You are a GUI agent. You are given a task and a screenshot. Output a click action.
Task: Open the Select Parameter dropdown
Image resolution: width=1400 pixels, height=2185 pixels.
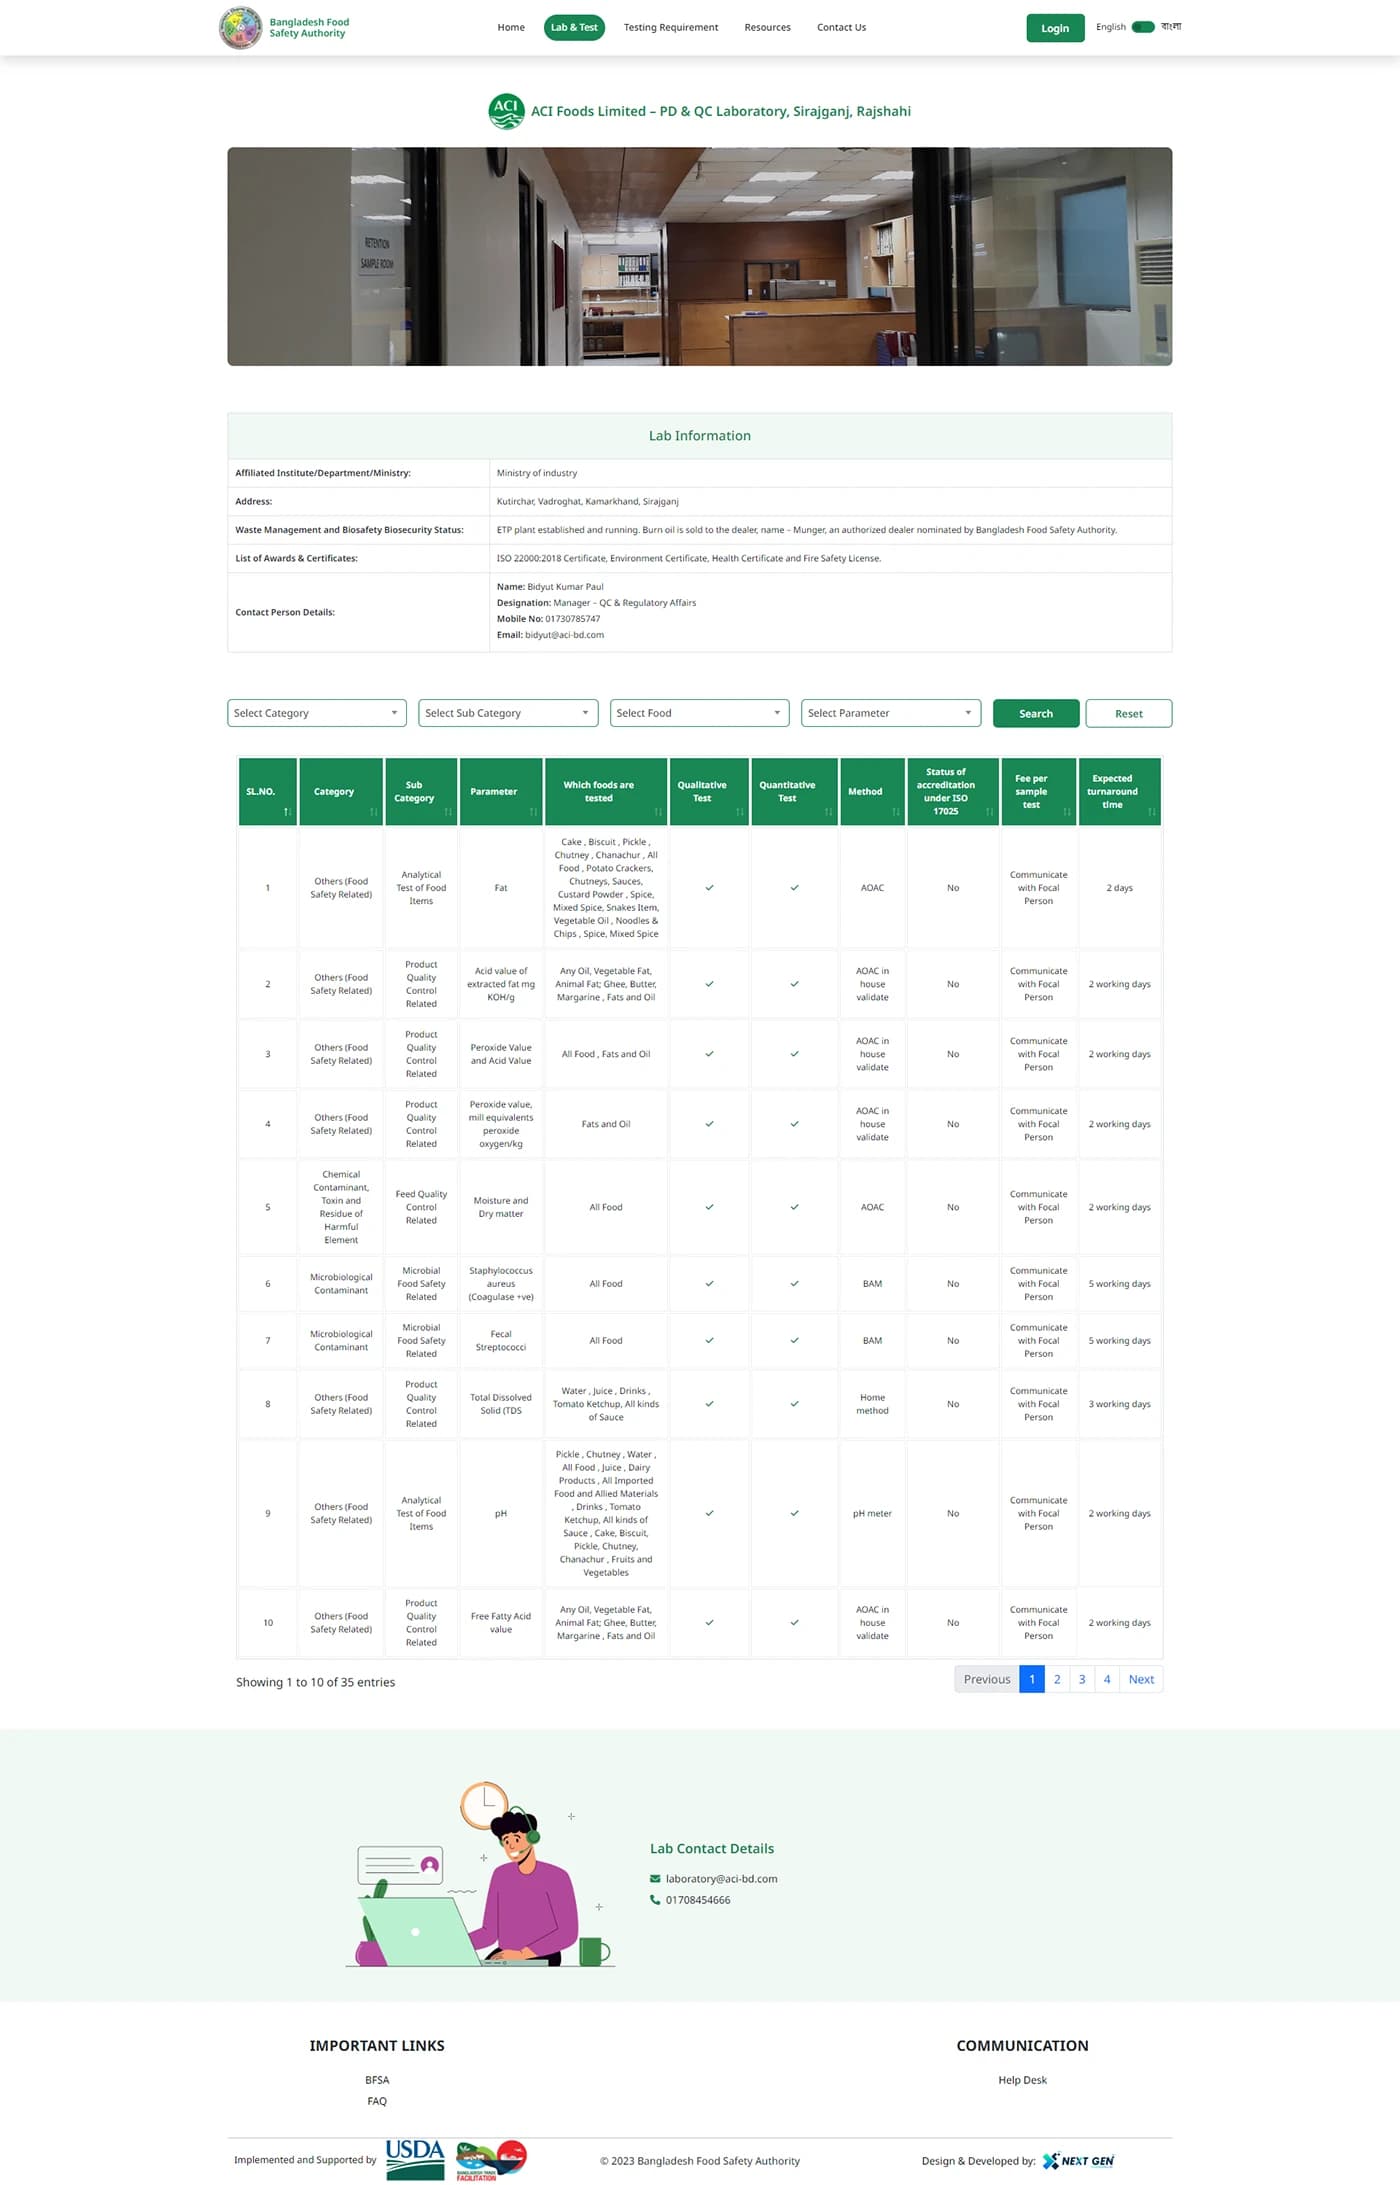(x=890, y=713)
